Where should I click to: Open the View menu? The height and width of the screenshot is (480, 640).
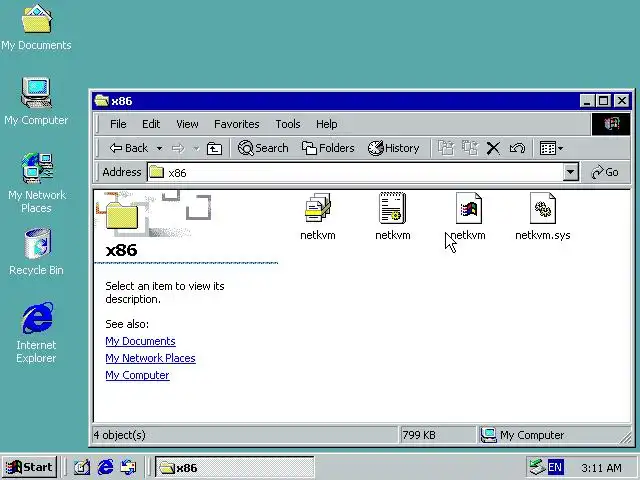pyautogui.click(x=187, y=124)
